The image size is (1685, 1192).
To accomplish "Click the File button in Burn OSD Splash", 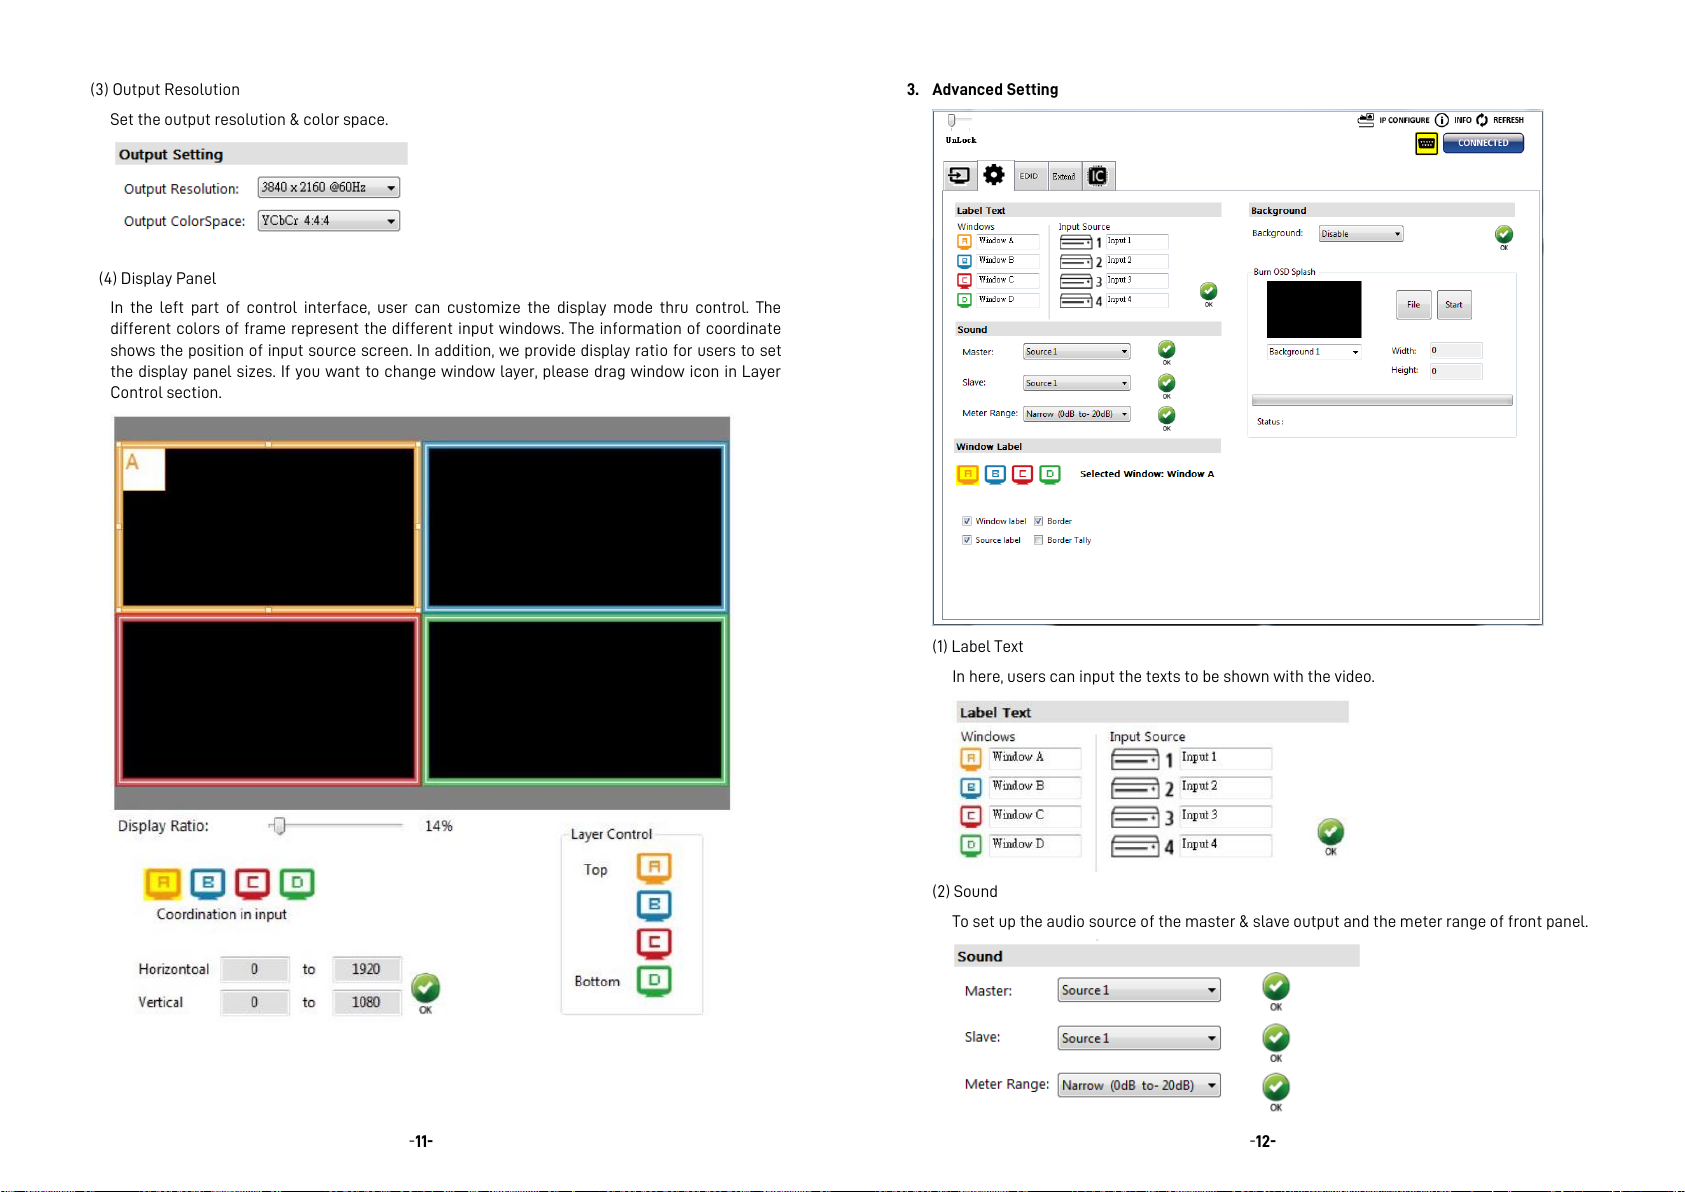I will click(x=1414, y=305).
